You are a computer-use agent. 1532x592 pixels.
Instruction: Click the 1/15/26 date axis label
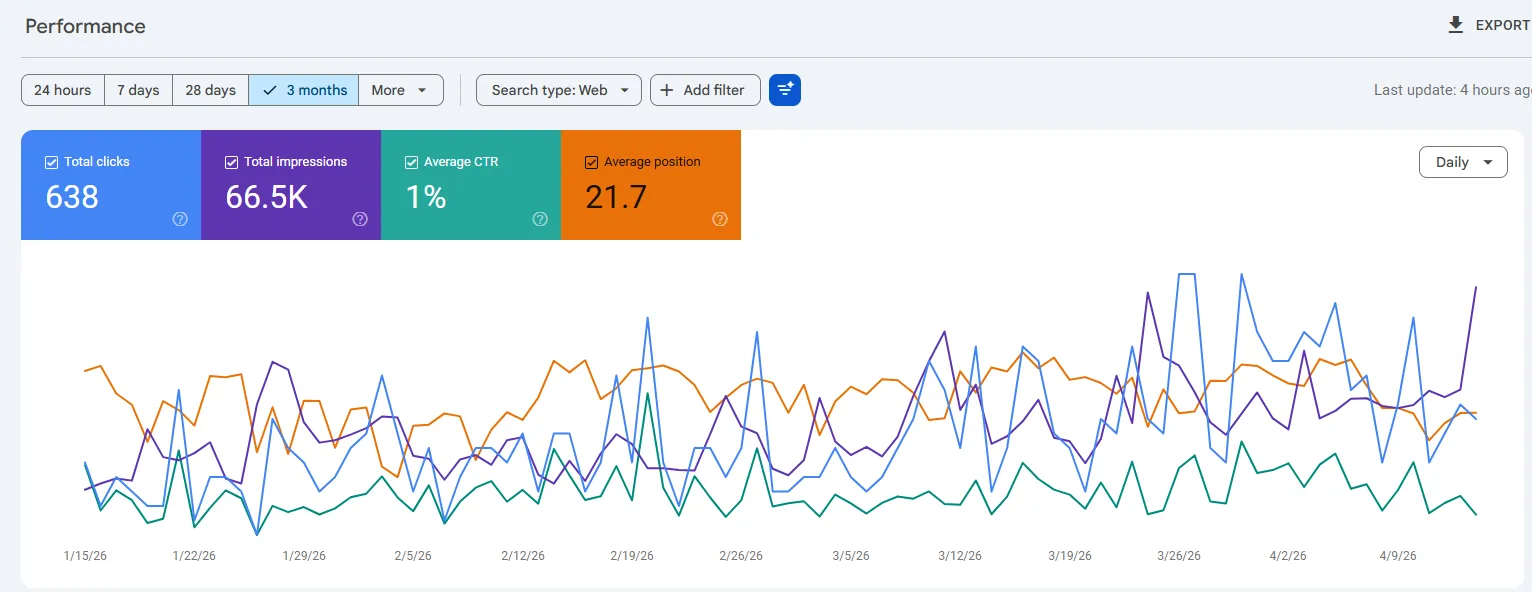(x=85, y=556)
